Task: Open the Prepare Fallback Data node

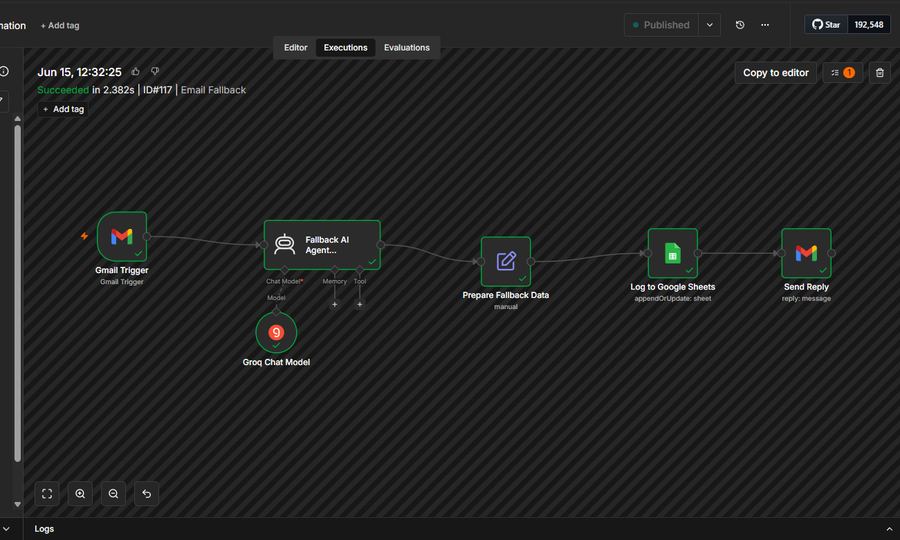Action: click(506, 262)
